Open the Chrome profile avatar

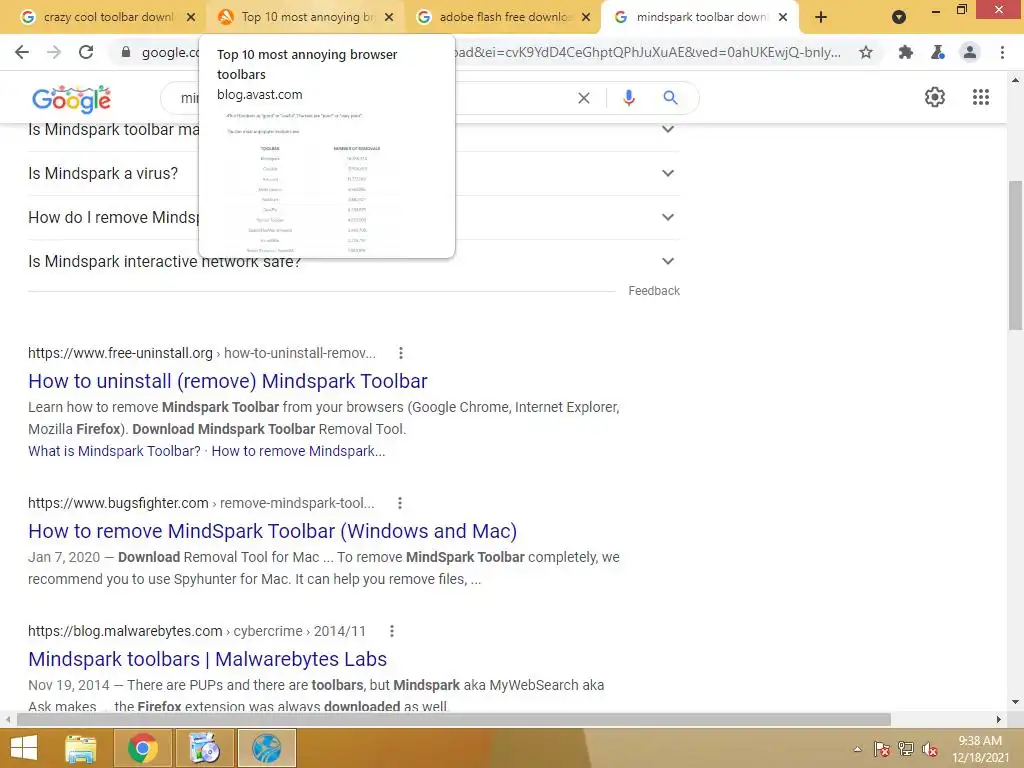[x=970, y=52]
